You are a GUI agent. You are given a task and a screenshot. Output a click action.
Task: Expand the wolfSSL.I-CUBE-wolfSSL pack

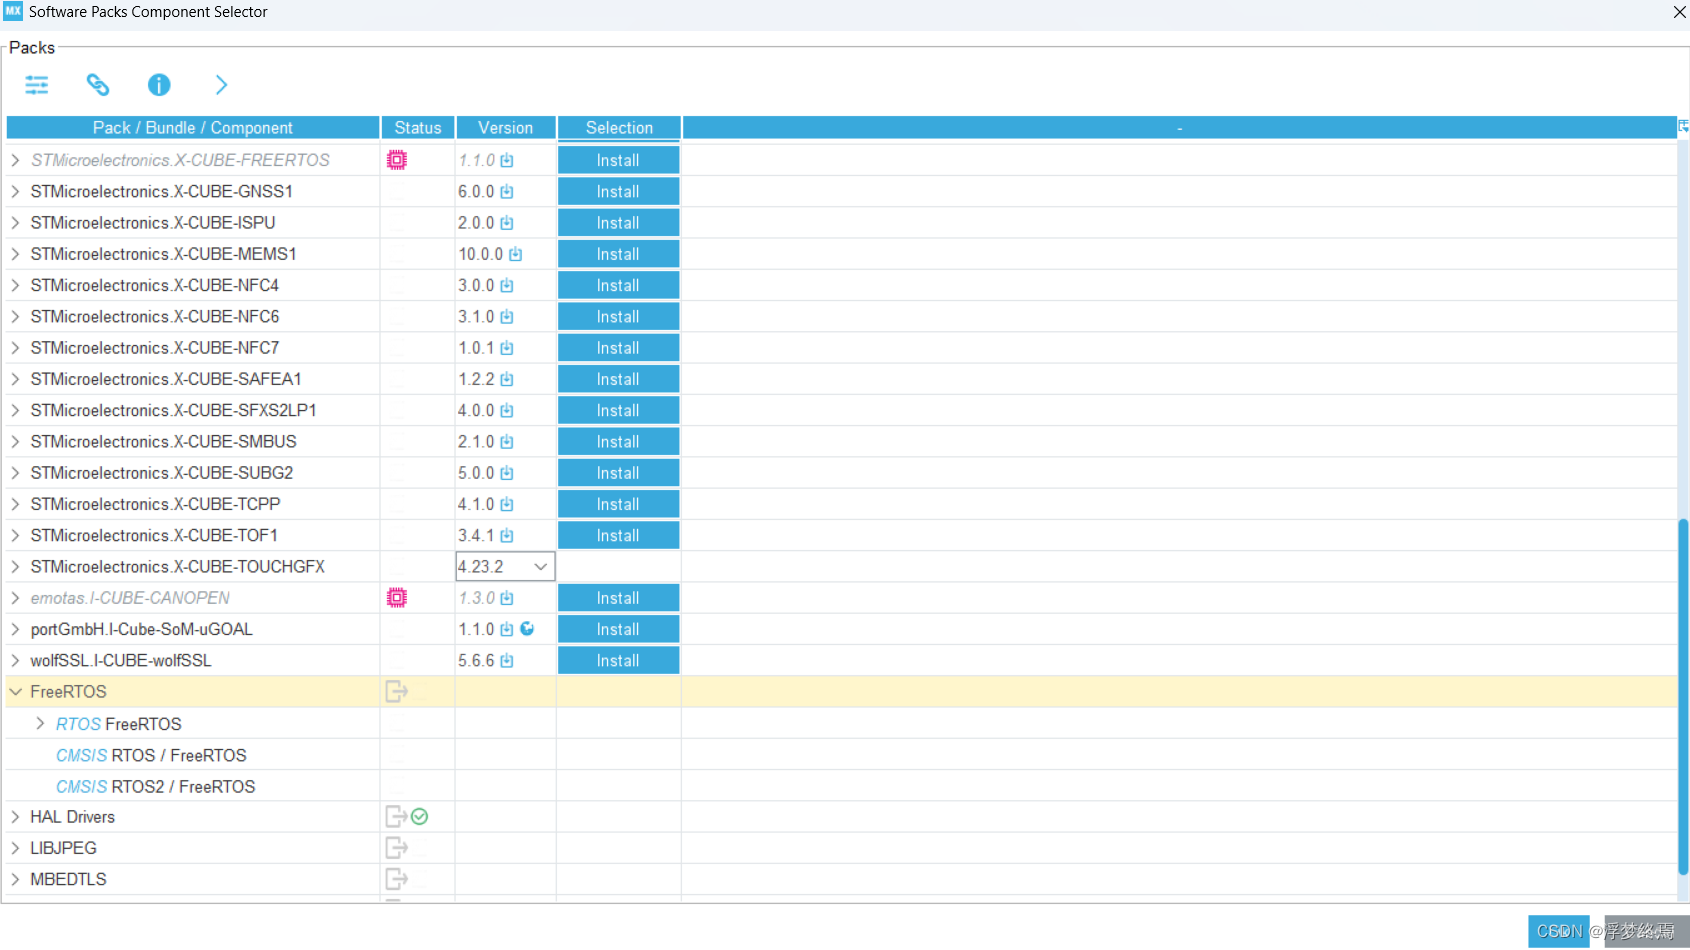(16, 661)
